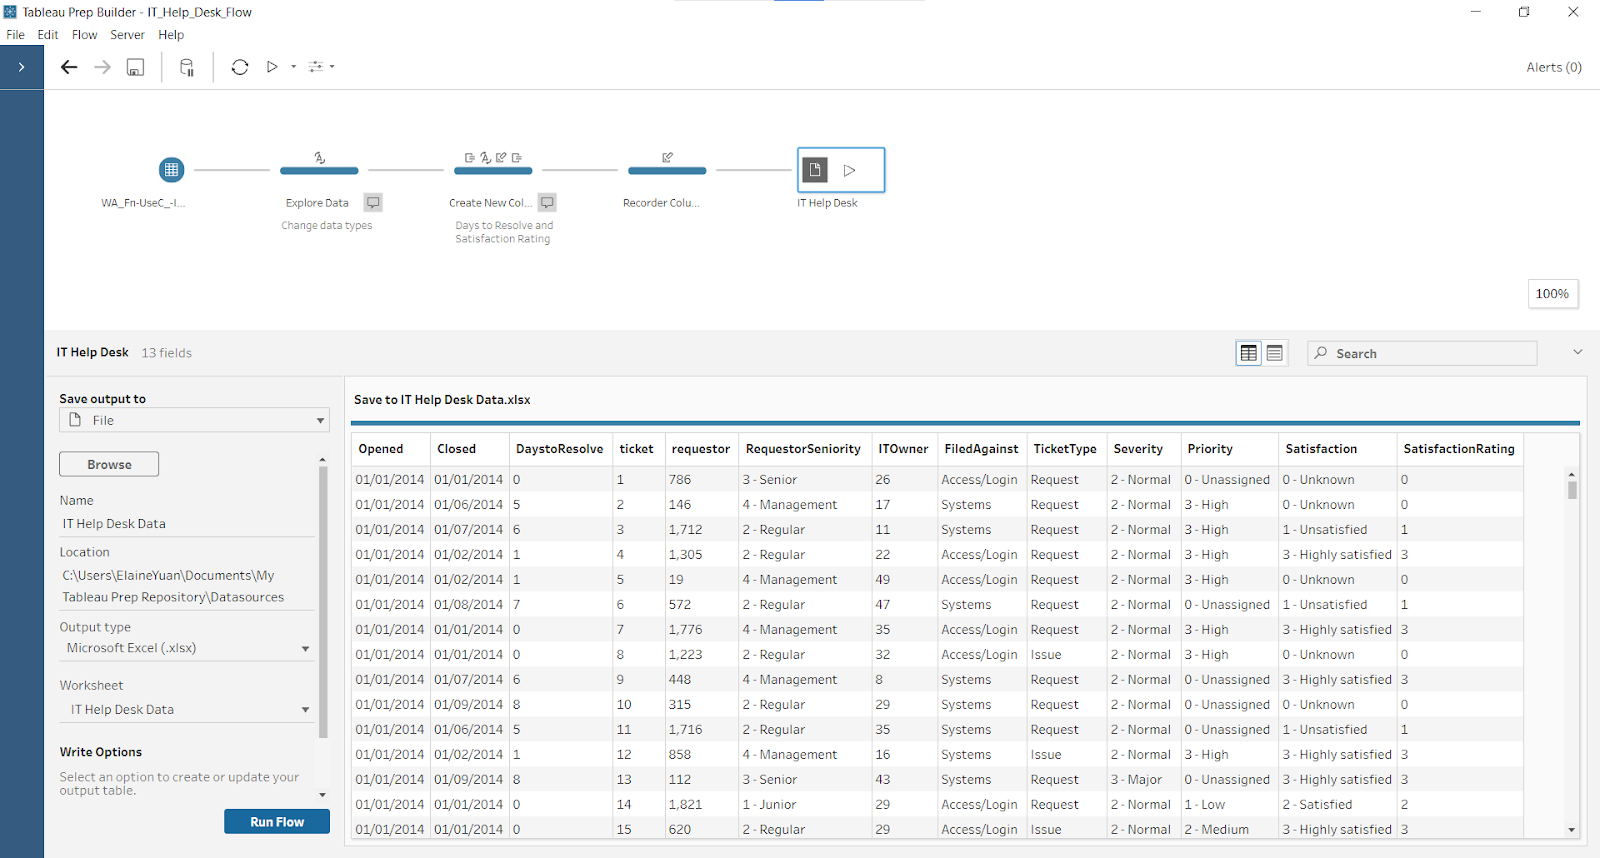This screenshot has height=858, width=1600.
Task: Click the Save flow icon
Action: [135, 67]
